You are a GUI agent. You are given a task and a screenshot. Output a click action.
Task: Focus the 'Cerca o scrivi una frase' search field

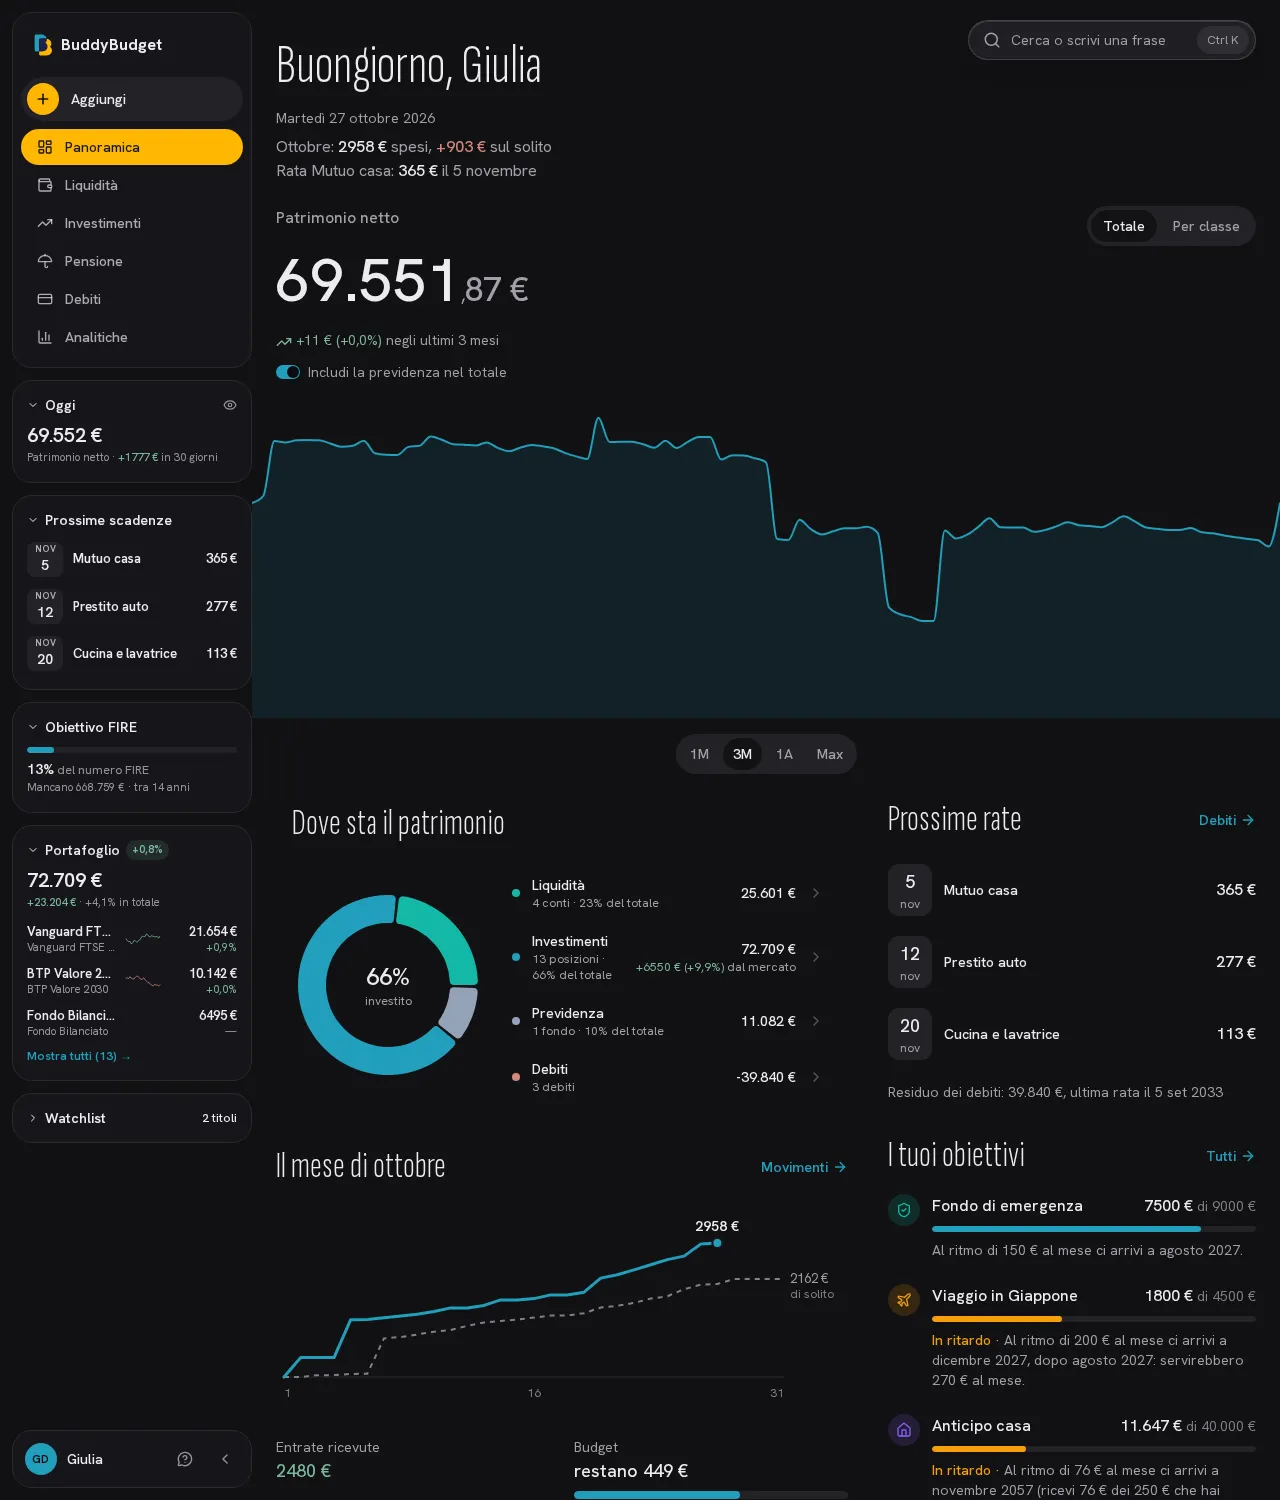tap(1112, 40)
